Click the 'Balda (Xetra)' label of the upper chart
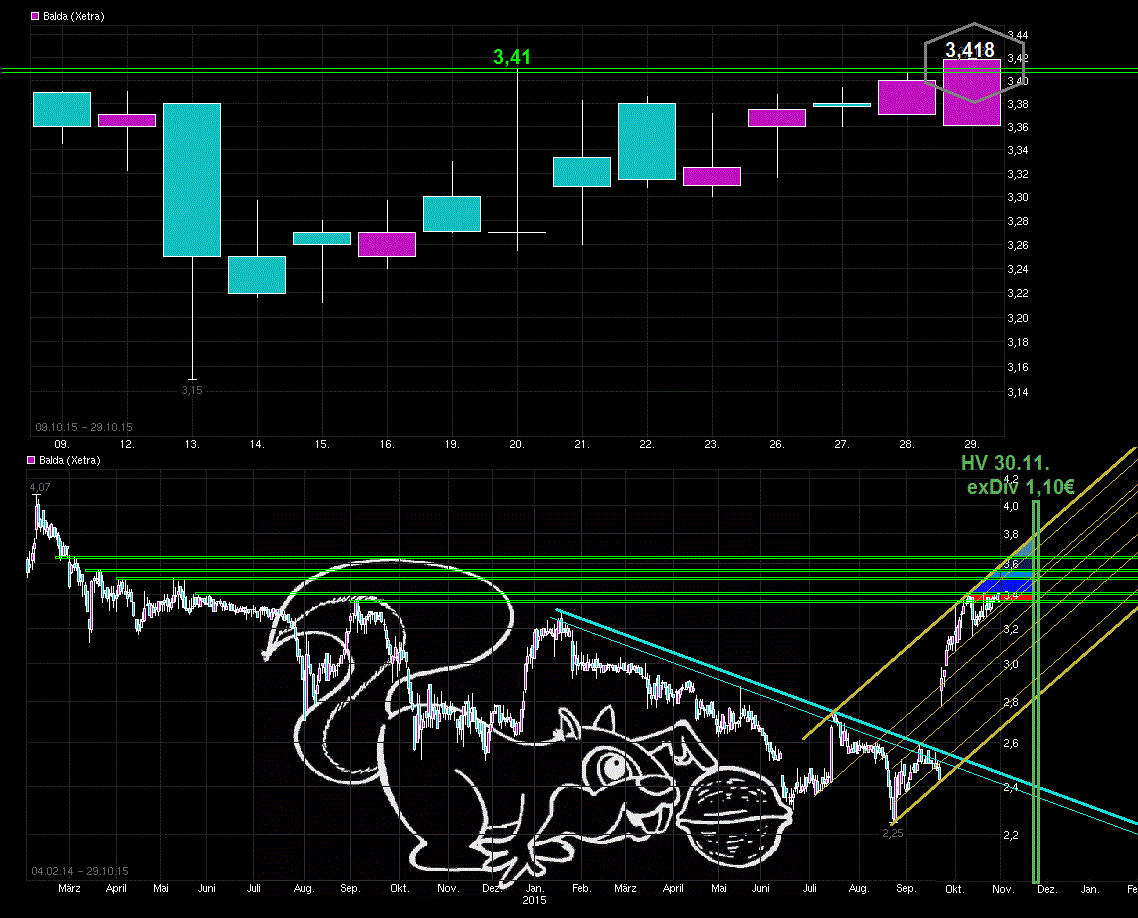The image size is (1138, 918). click(x=73, y=16)
